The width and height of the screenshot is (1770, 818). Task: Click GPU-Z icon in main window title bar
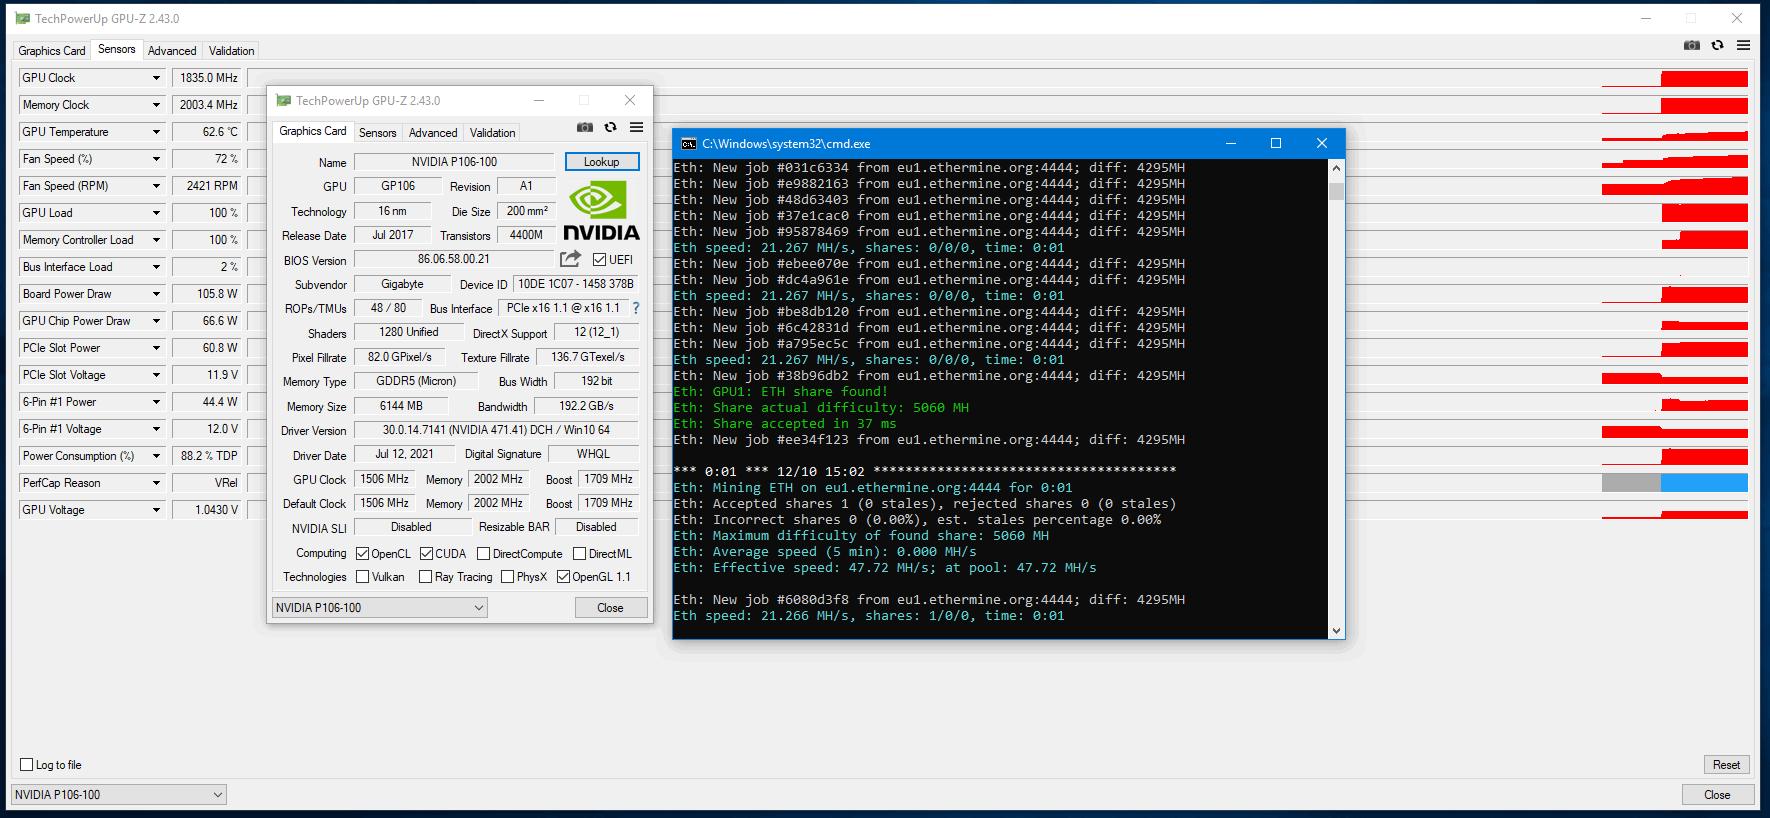tap(23, 19)
